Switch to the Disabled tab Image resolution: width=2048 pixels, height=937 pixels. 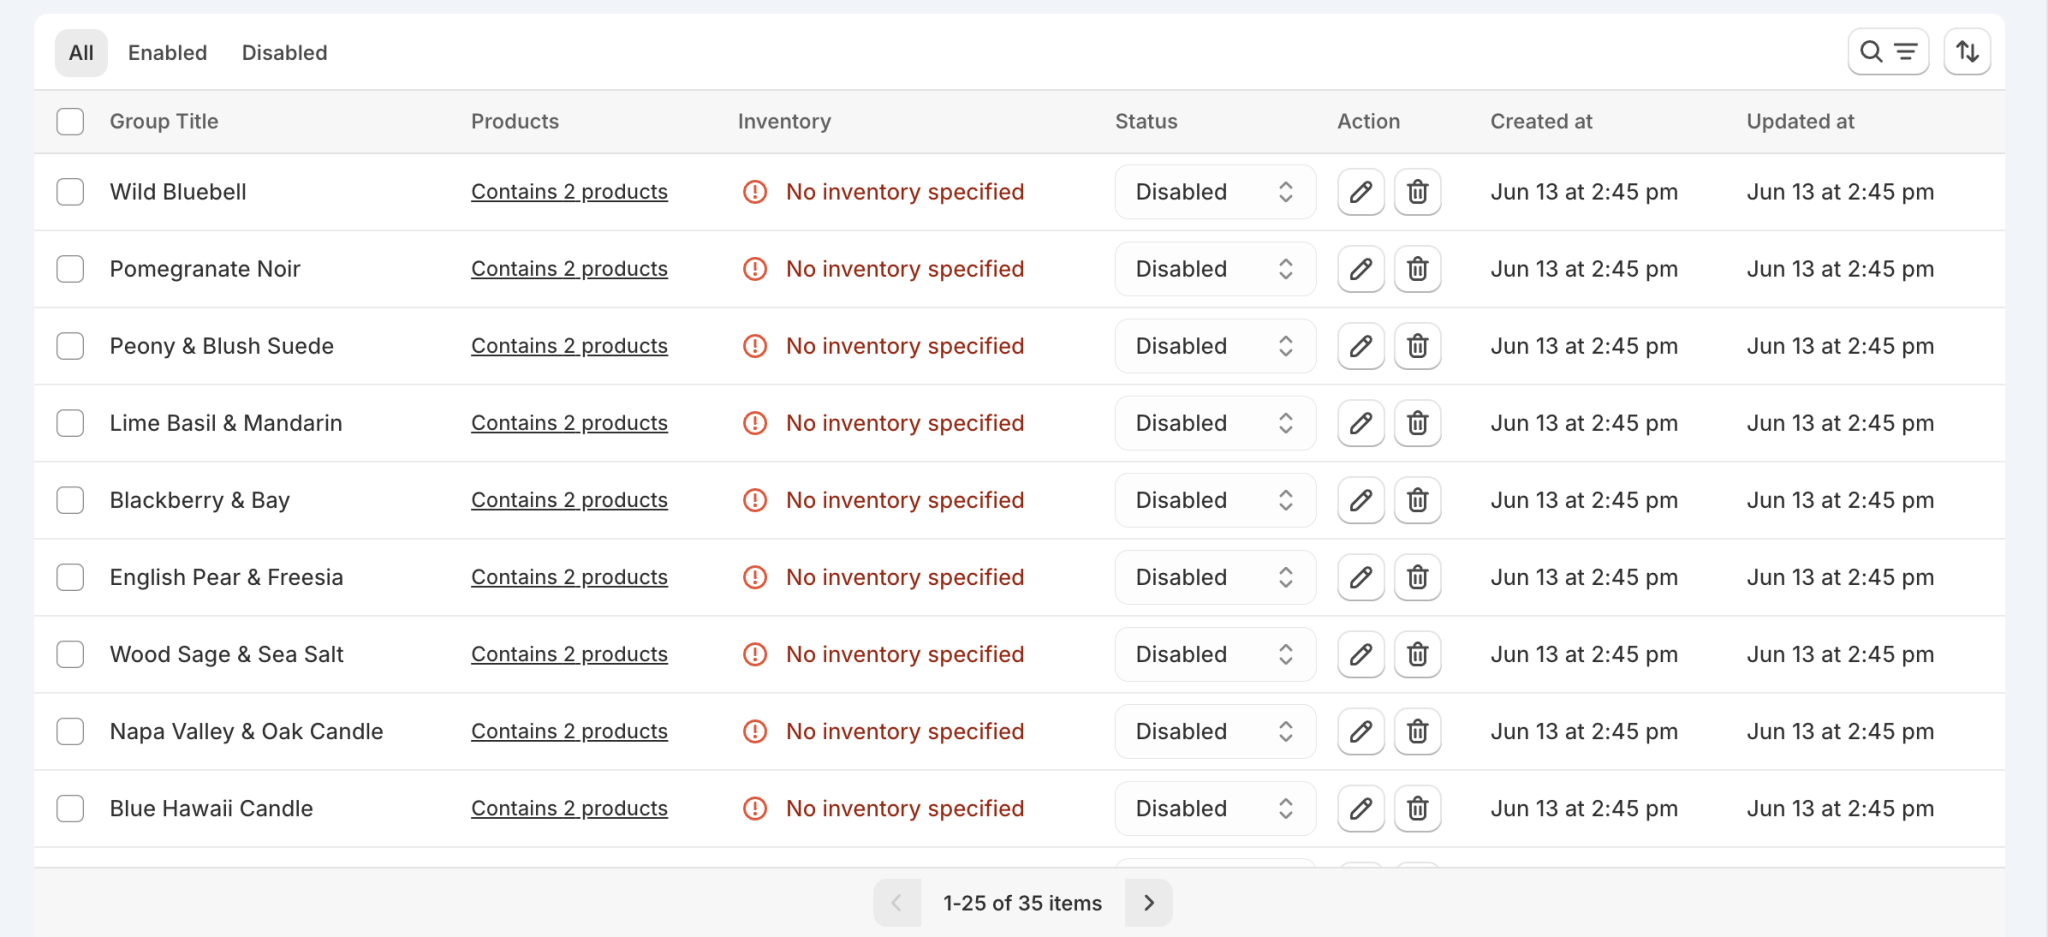point(284,52)
